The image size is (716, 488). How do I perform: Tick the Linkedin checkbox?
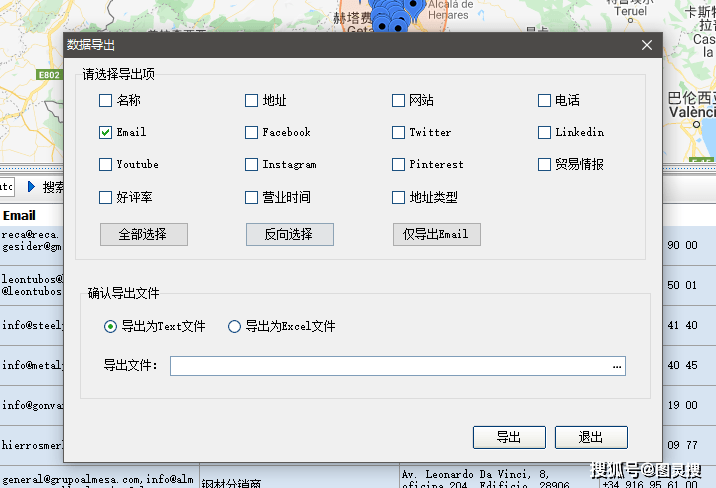545,132
